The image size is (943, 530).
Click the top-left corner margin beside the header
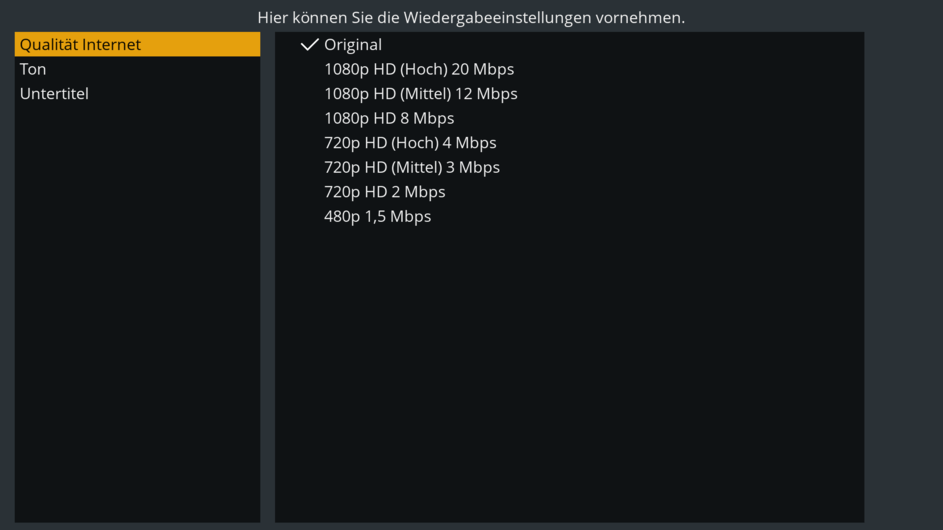(60, 15)
